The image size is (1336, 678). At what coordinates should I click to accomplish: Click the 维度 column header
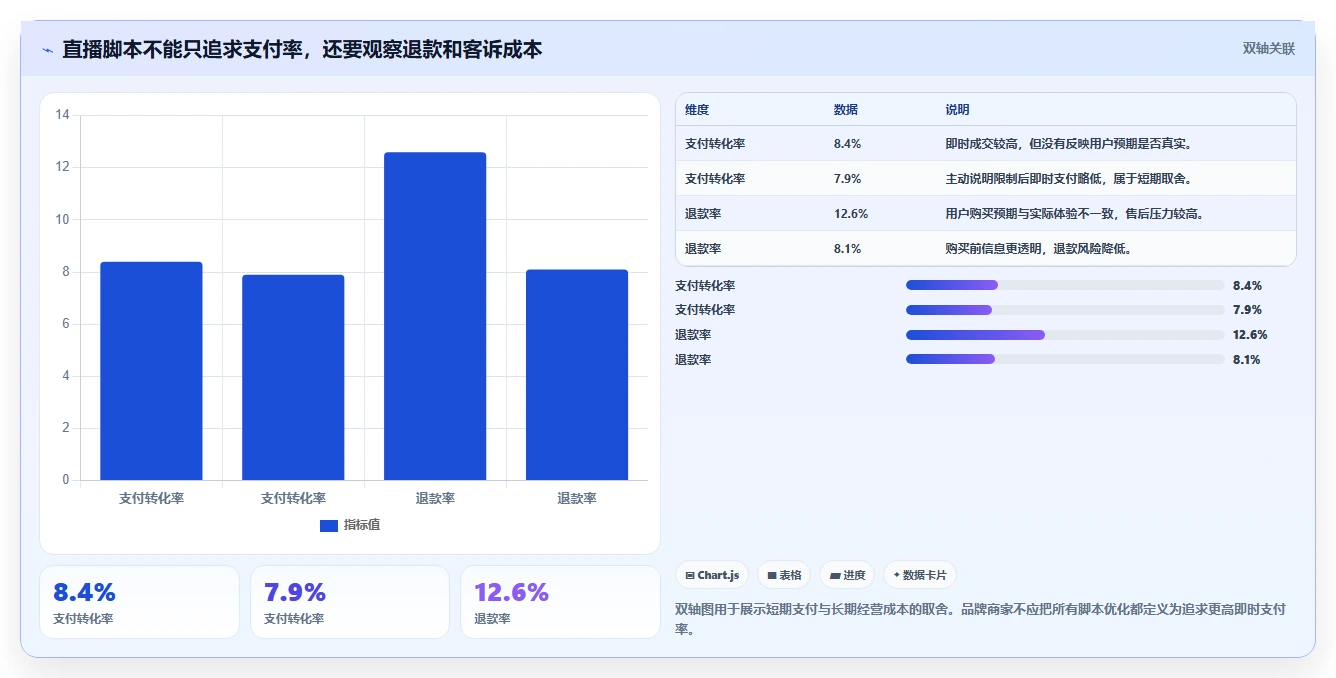coord(697,110)
